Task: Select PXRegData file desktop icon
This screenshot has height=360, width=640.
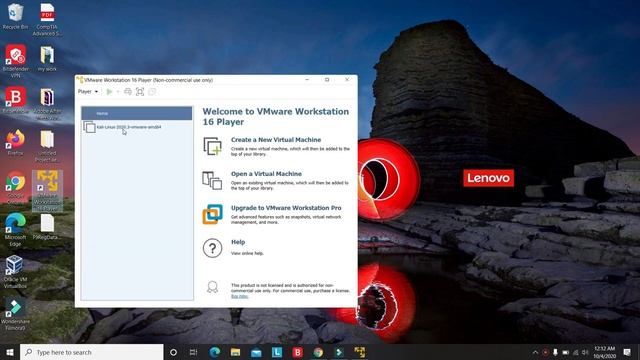Action: (x=47, y=227)
